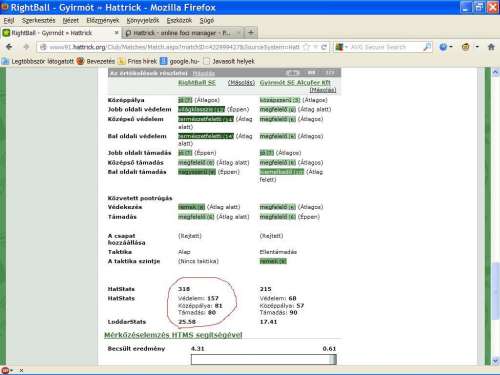Minimize the Firefox window
Viewport: 500px width, 375px height.
pos(466,7)
